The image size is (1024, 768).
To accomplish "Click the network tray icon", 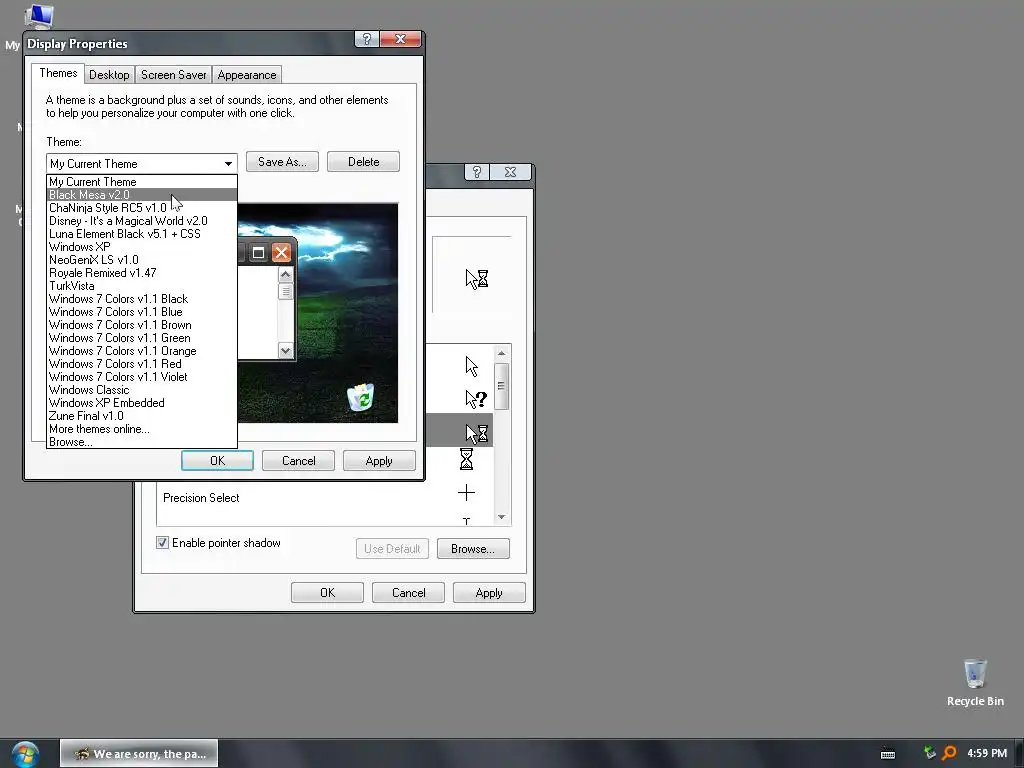I will coord(929,753).
